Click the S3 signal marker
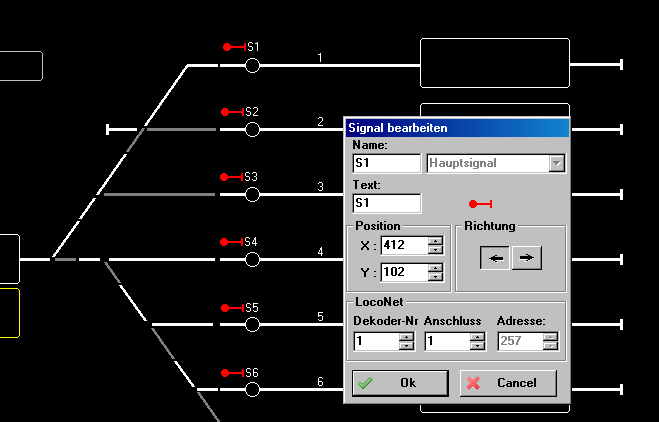This screenshot has width=659, height=422. [234, 177]
